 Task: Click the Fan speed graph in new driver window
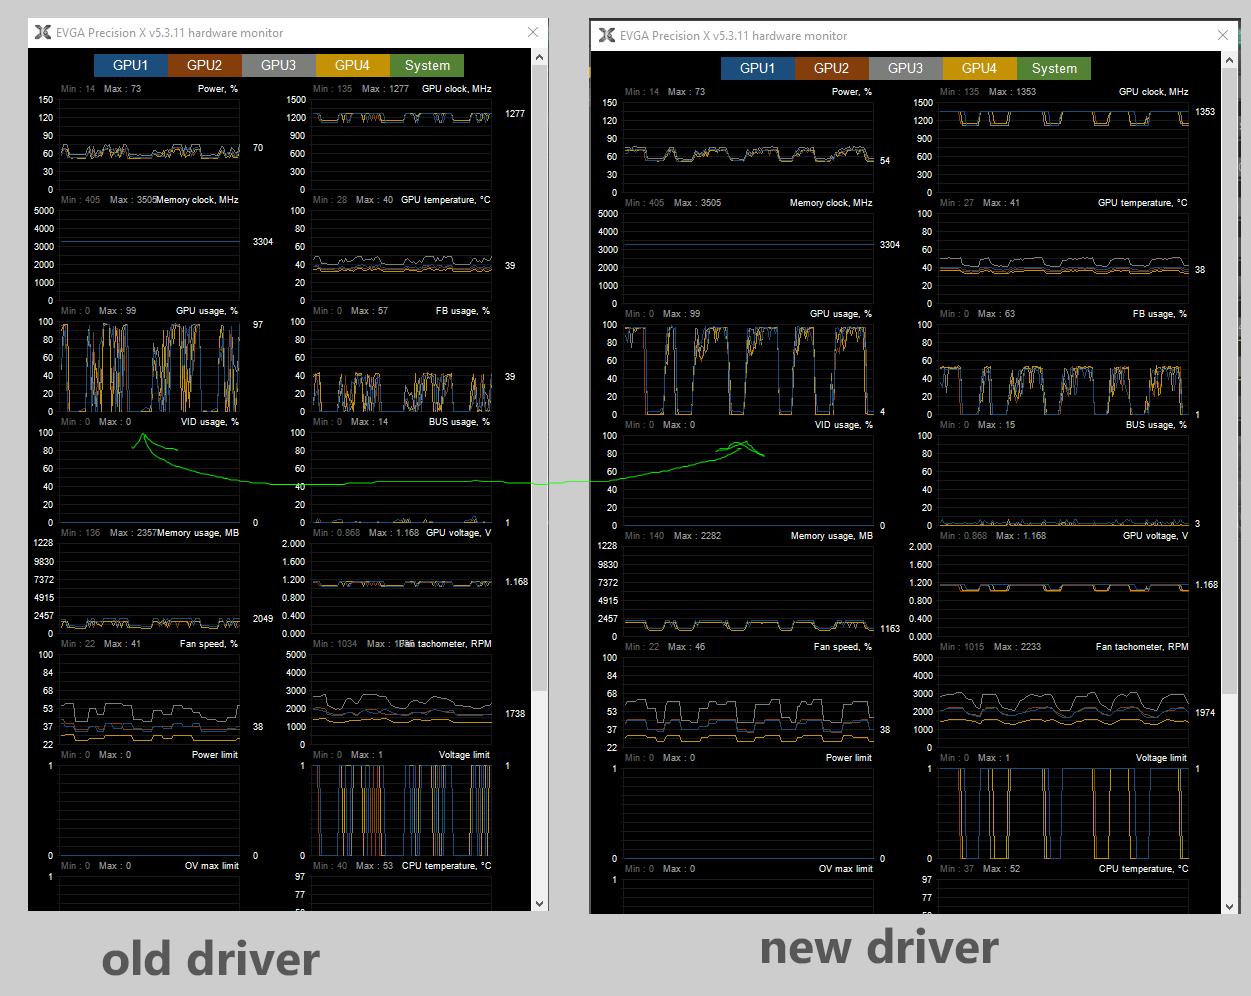[x=748, y=702]
